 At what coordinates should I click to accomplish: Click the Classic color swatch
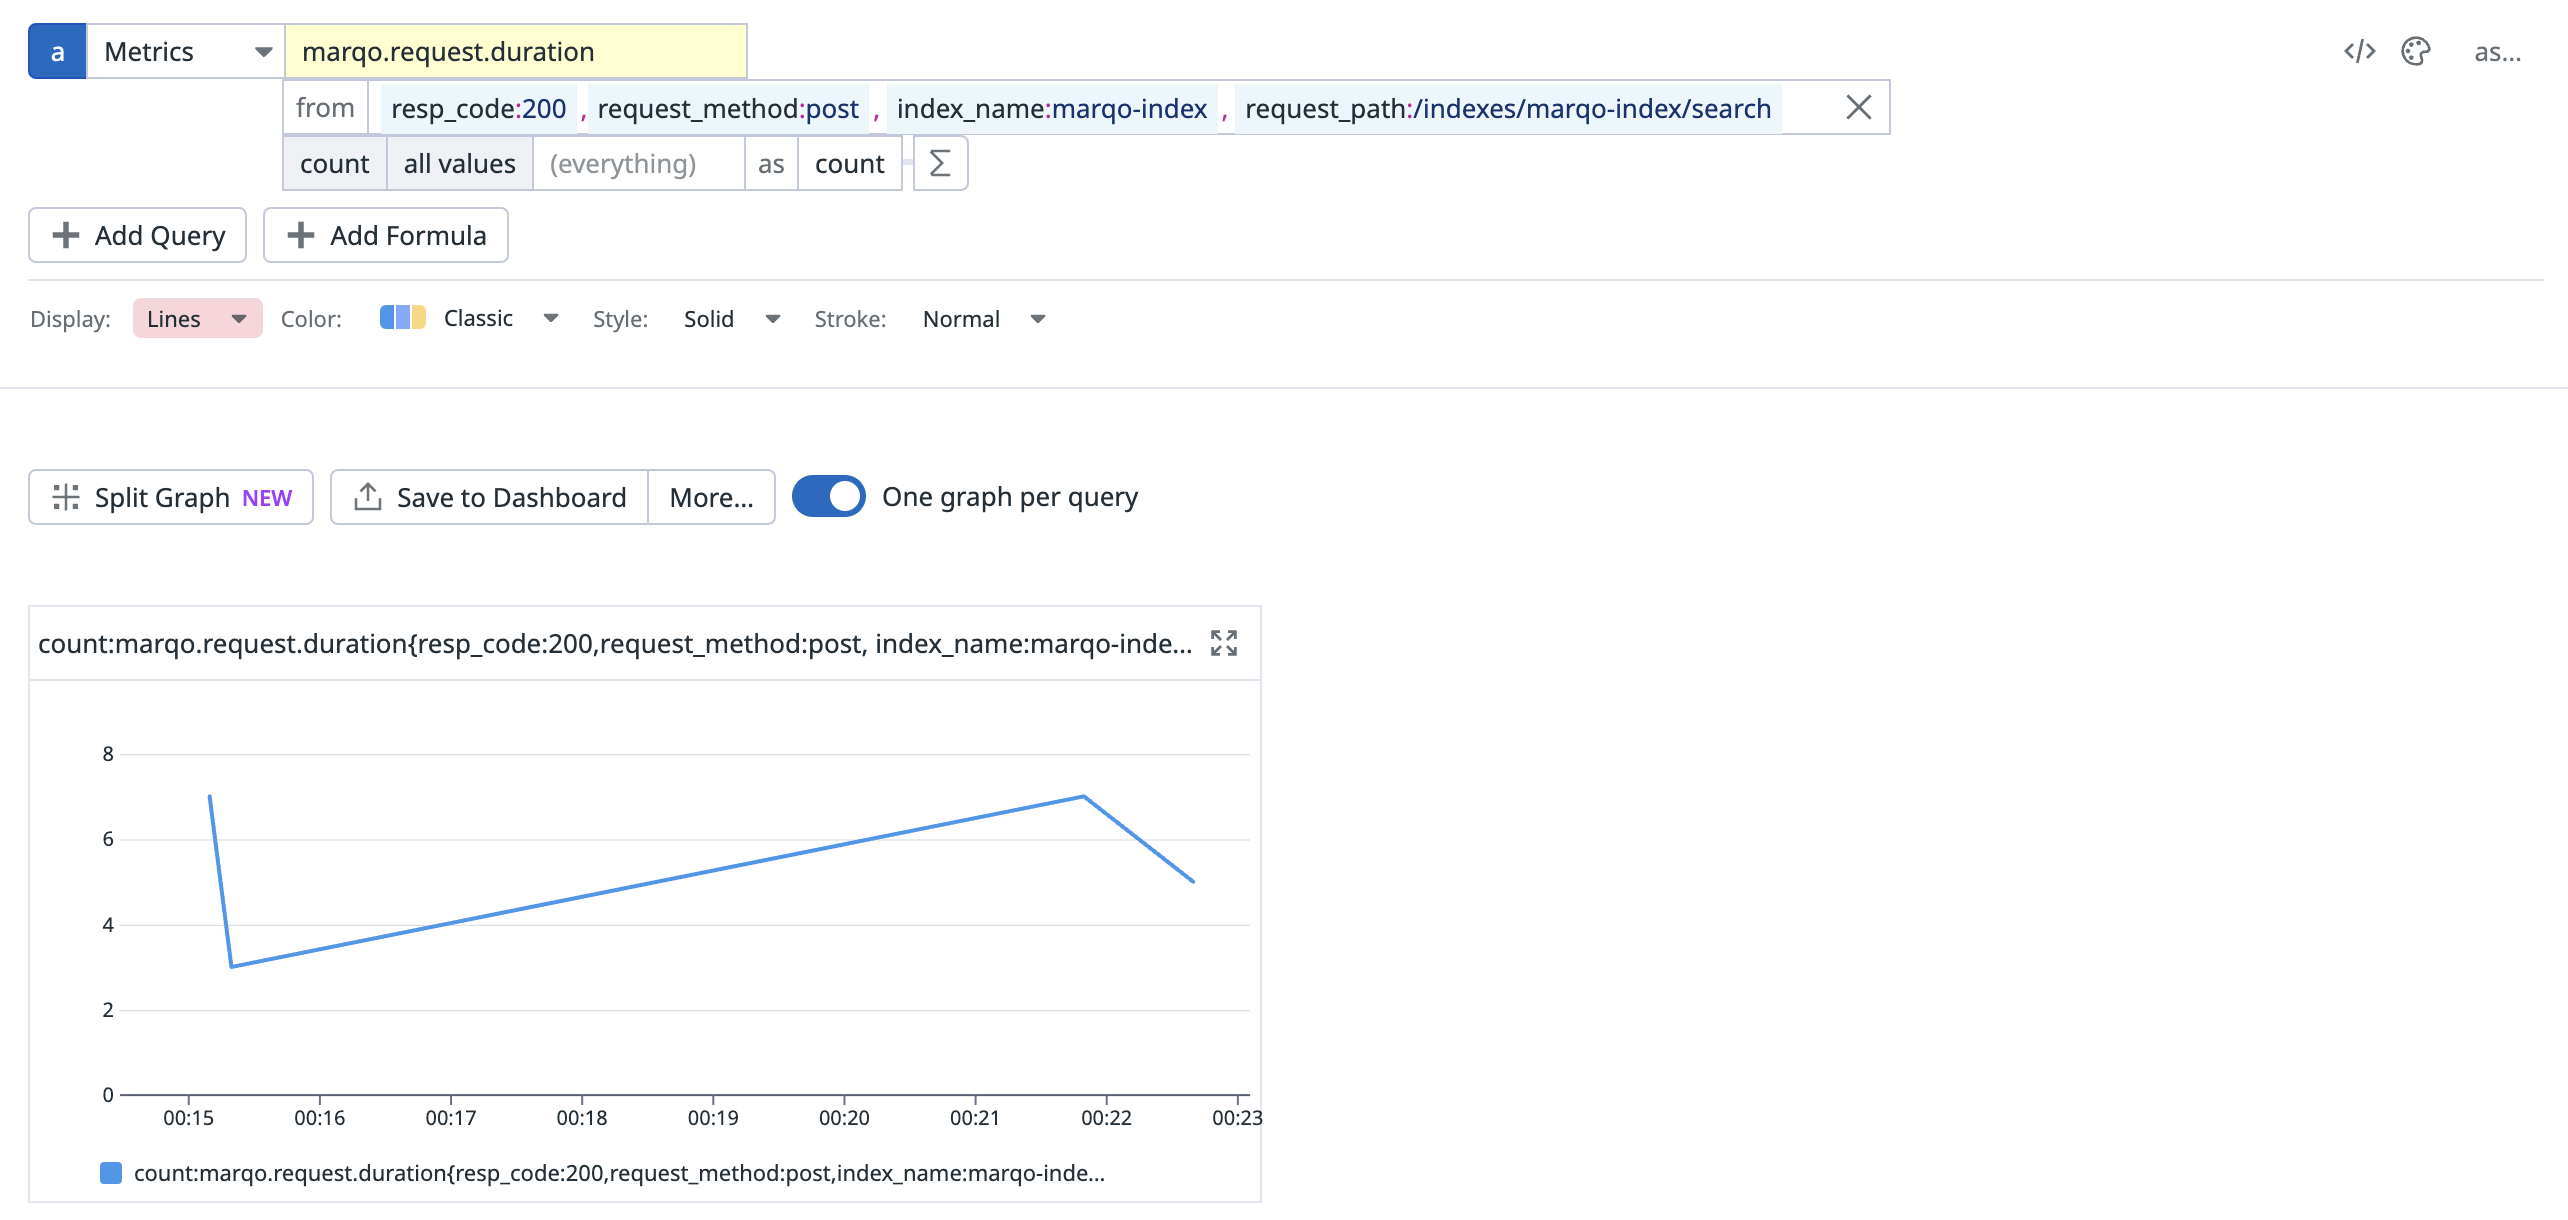point(403,318)
